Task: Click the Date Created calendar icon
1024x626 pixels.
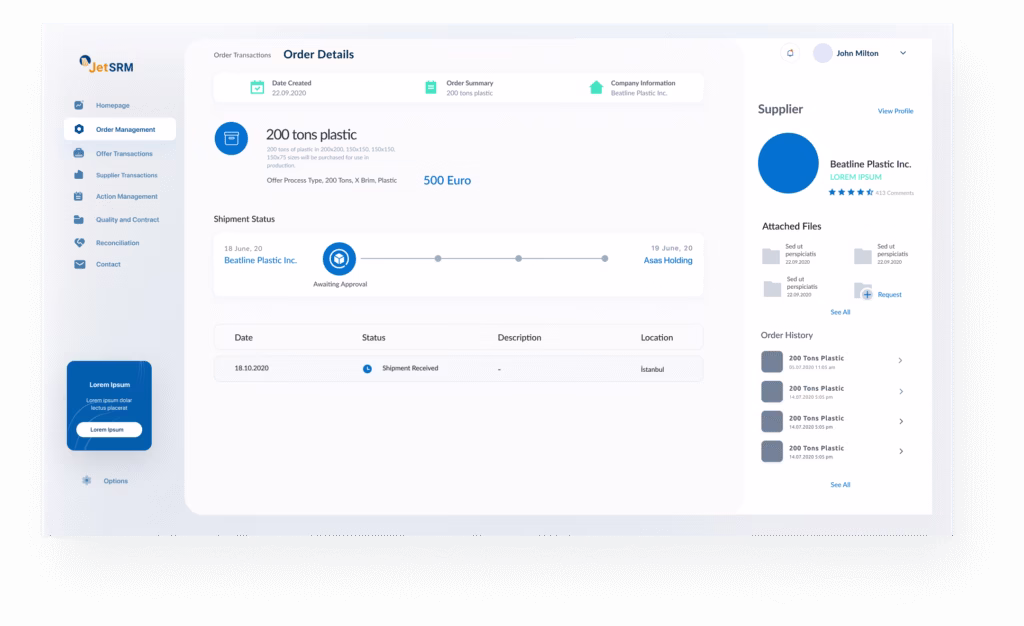Action: tap(257, 87)
